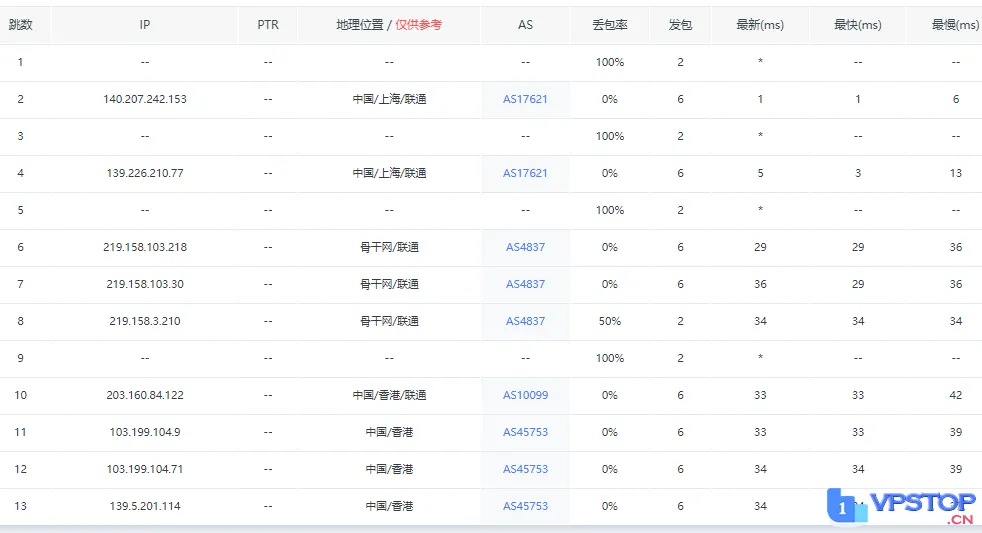Click slowest value 13 in hop 4
The height and width of the screenshot is (533, 982).
tap(955, 173)
